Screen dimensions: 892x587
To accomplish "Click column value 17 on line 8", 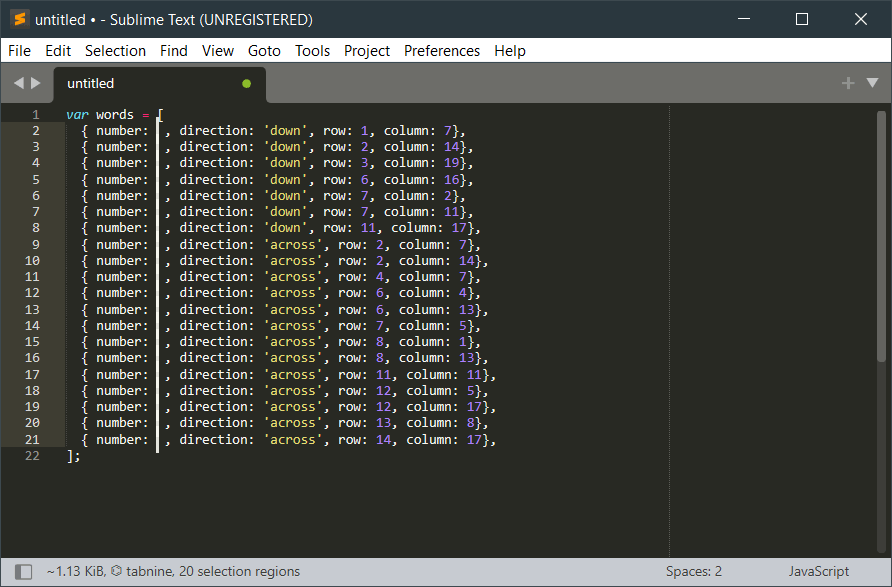I will (459, 228).
